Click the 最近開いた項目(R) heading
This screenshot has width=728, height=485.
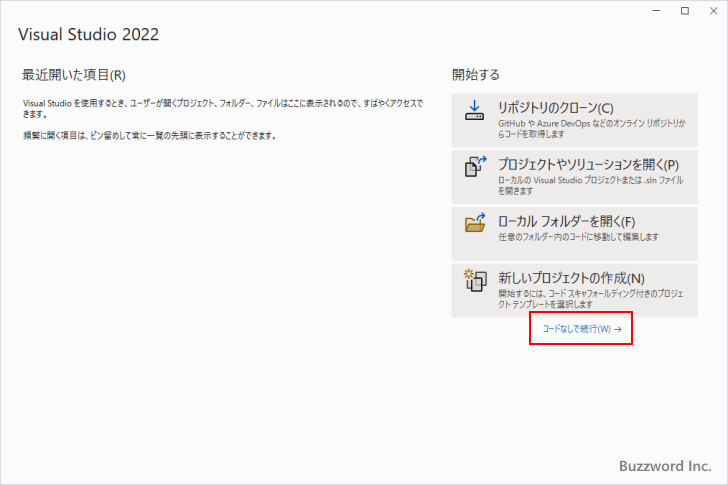point(74,75)
